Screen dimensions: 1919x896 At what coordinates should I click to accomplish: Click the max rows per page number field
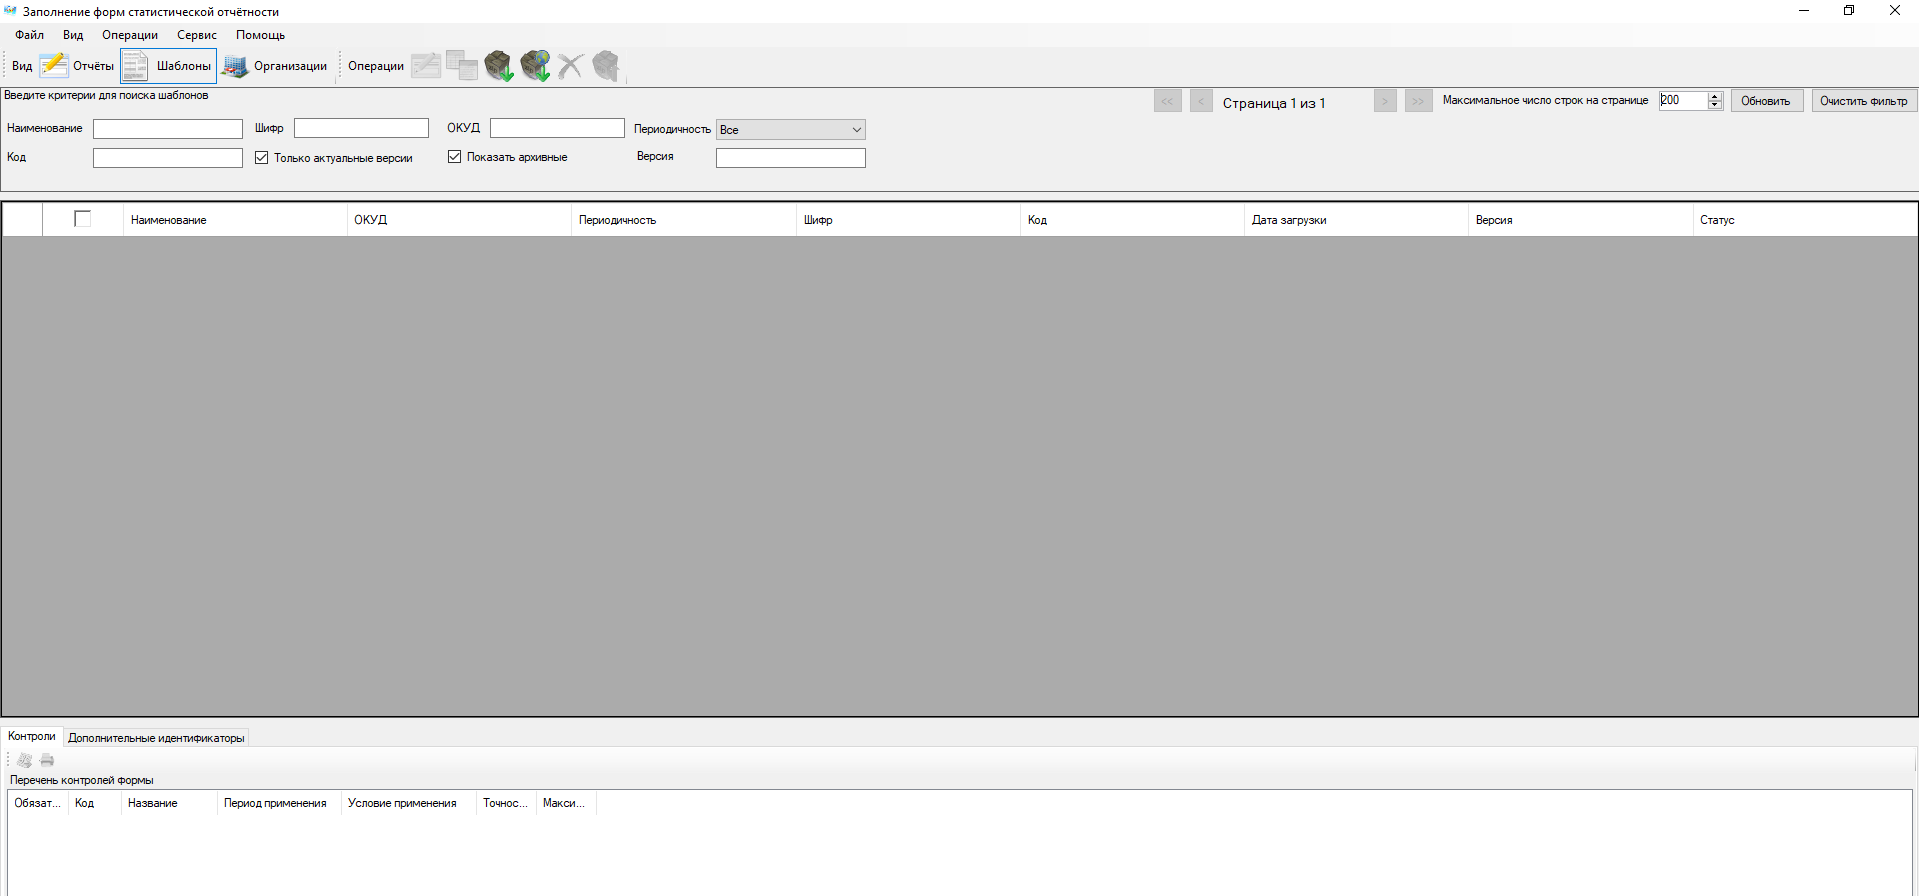(1684, 100)
